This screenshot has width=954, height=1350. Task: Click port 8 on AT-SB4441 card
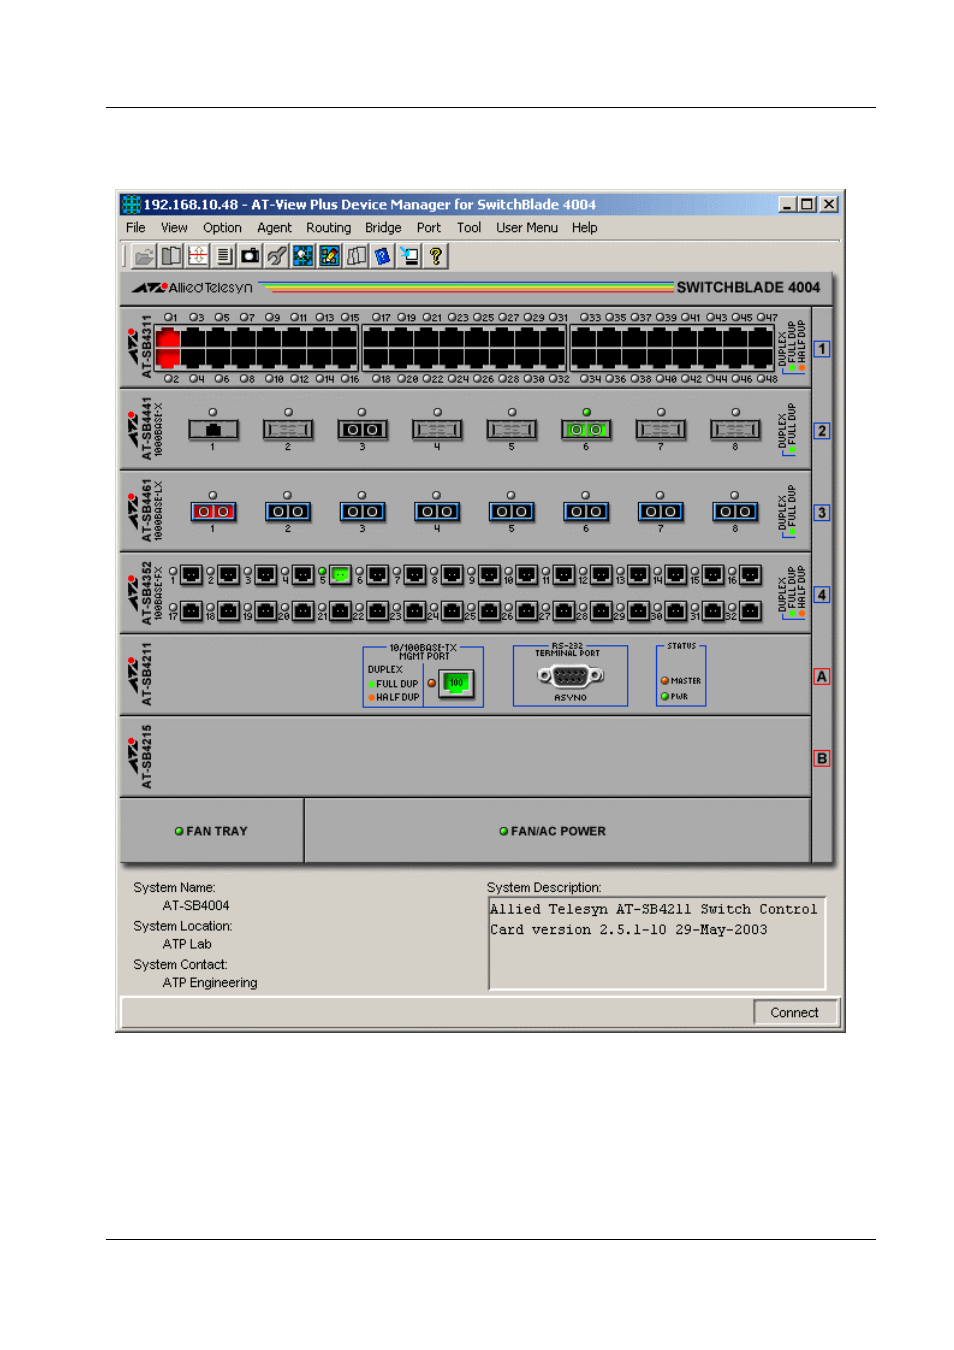coord(735,430)
